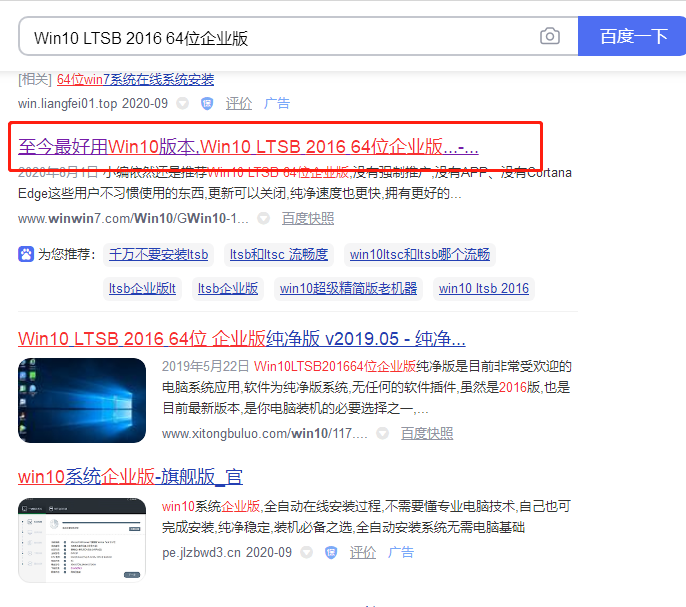
Task: Open 百度快照 for the winwin7 result
Action: (307, 218)
